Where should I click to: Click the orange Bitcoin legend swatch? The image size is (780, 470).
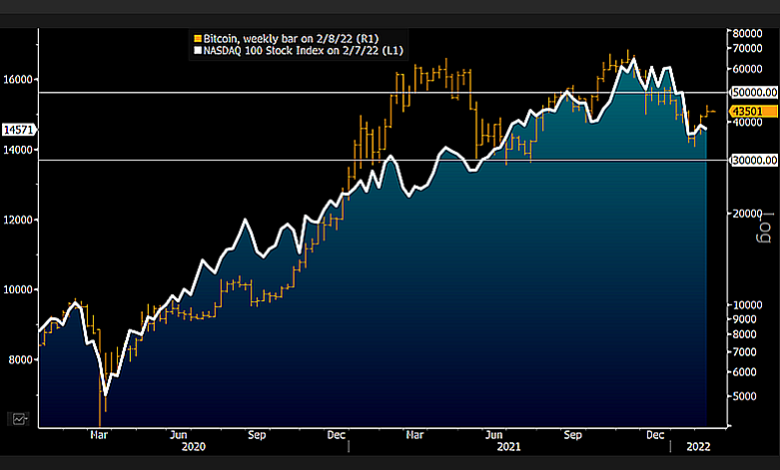point(195,36)
